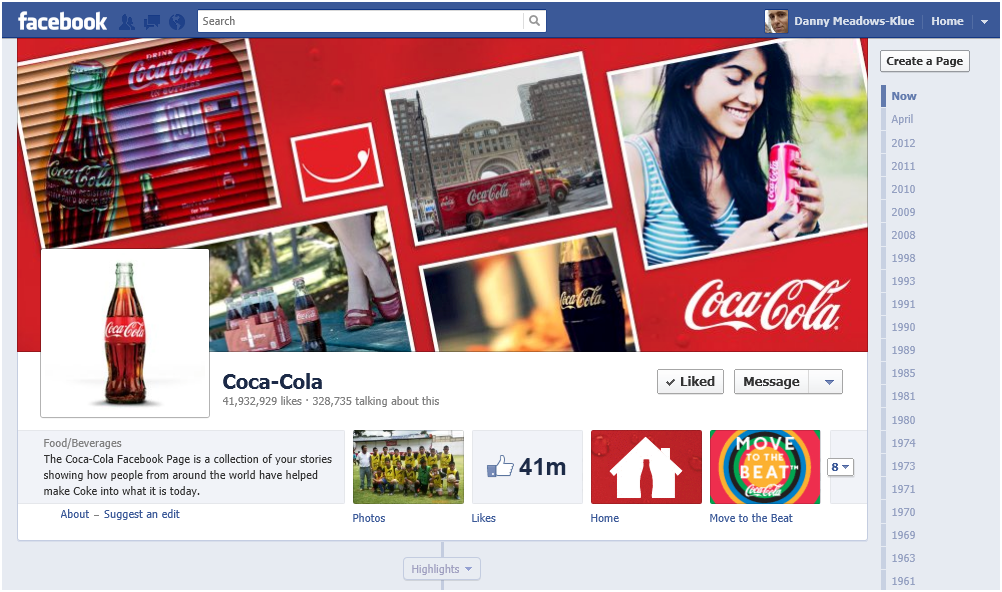Toggle the Liked button for Coca-Cola

click(690, 382)
